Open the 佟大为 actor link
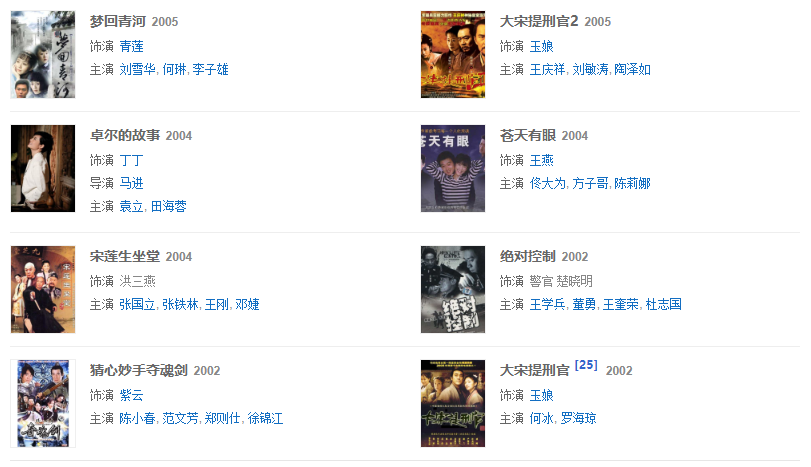 click(x=548, y=183)
